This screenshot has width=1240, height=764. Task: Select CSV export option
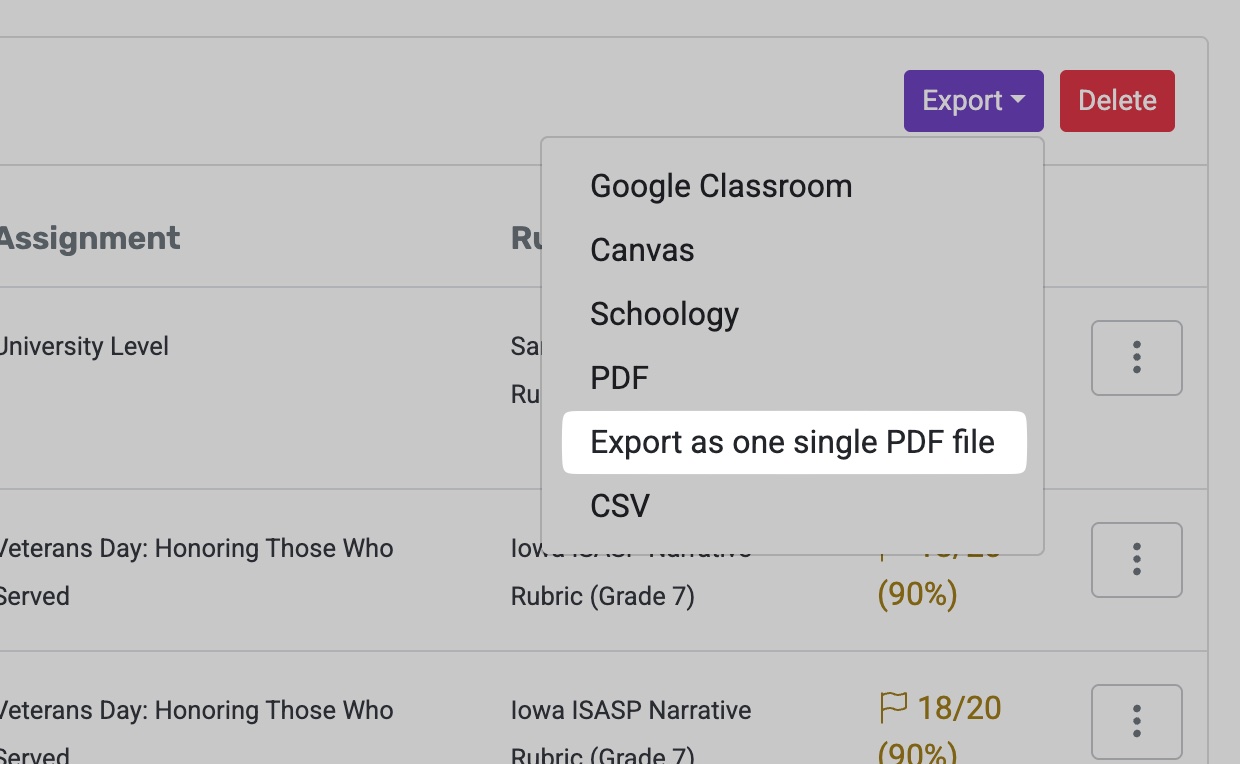tap(792, 506)
